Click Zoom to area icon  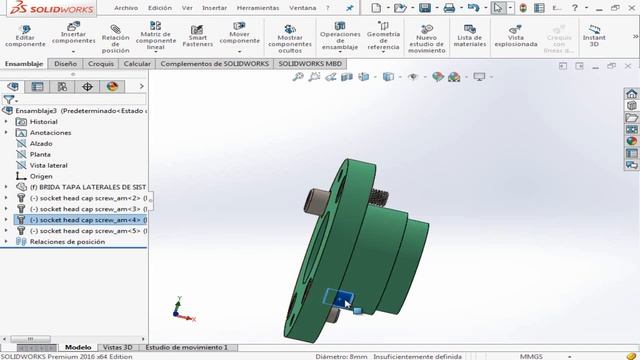pos(314,77)
